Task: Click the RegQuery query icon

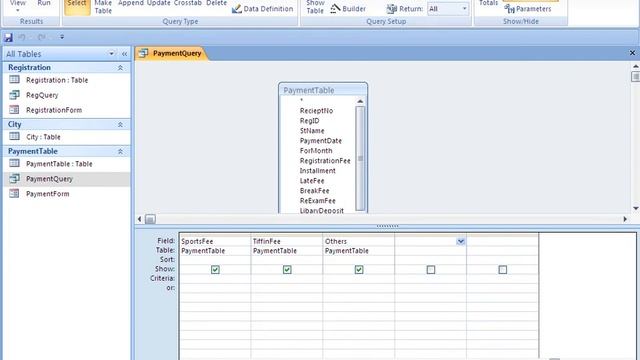Action: click(14, 95)
